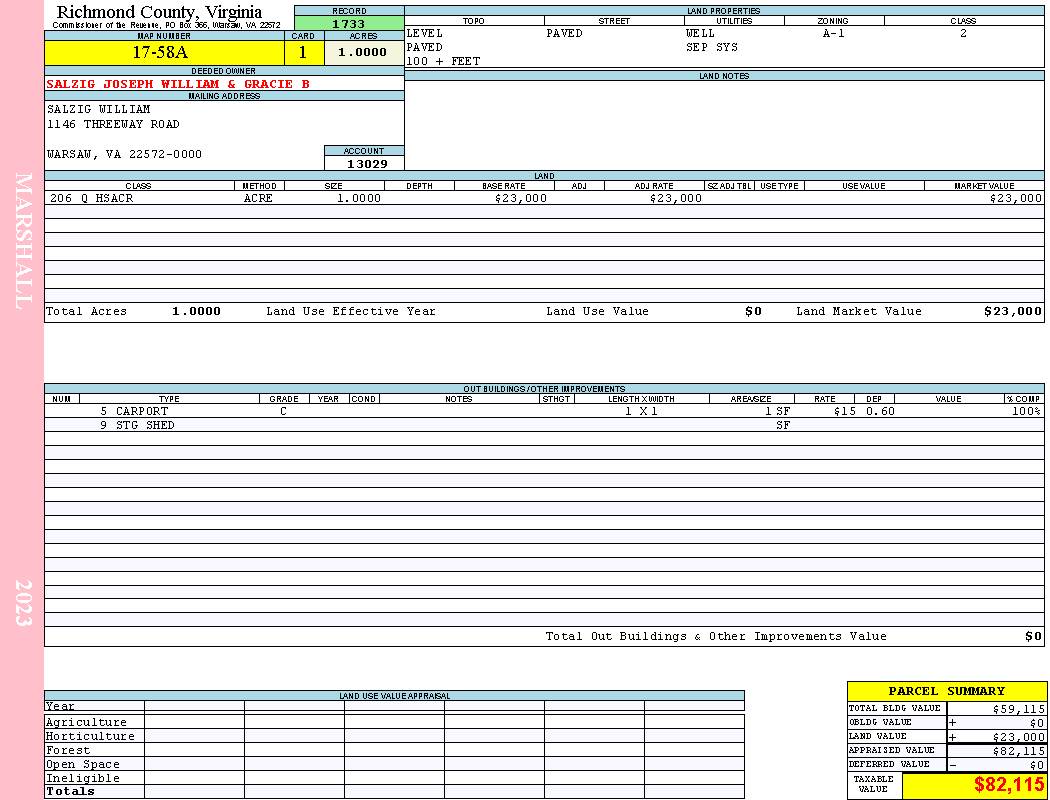The image size is (1050, 800).
Task: Click Total Acres value 1.0000
Action: click(x=196, y=311)
